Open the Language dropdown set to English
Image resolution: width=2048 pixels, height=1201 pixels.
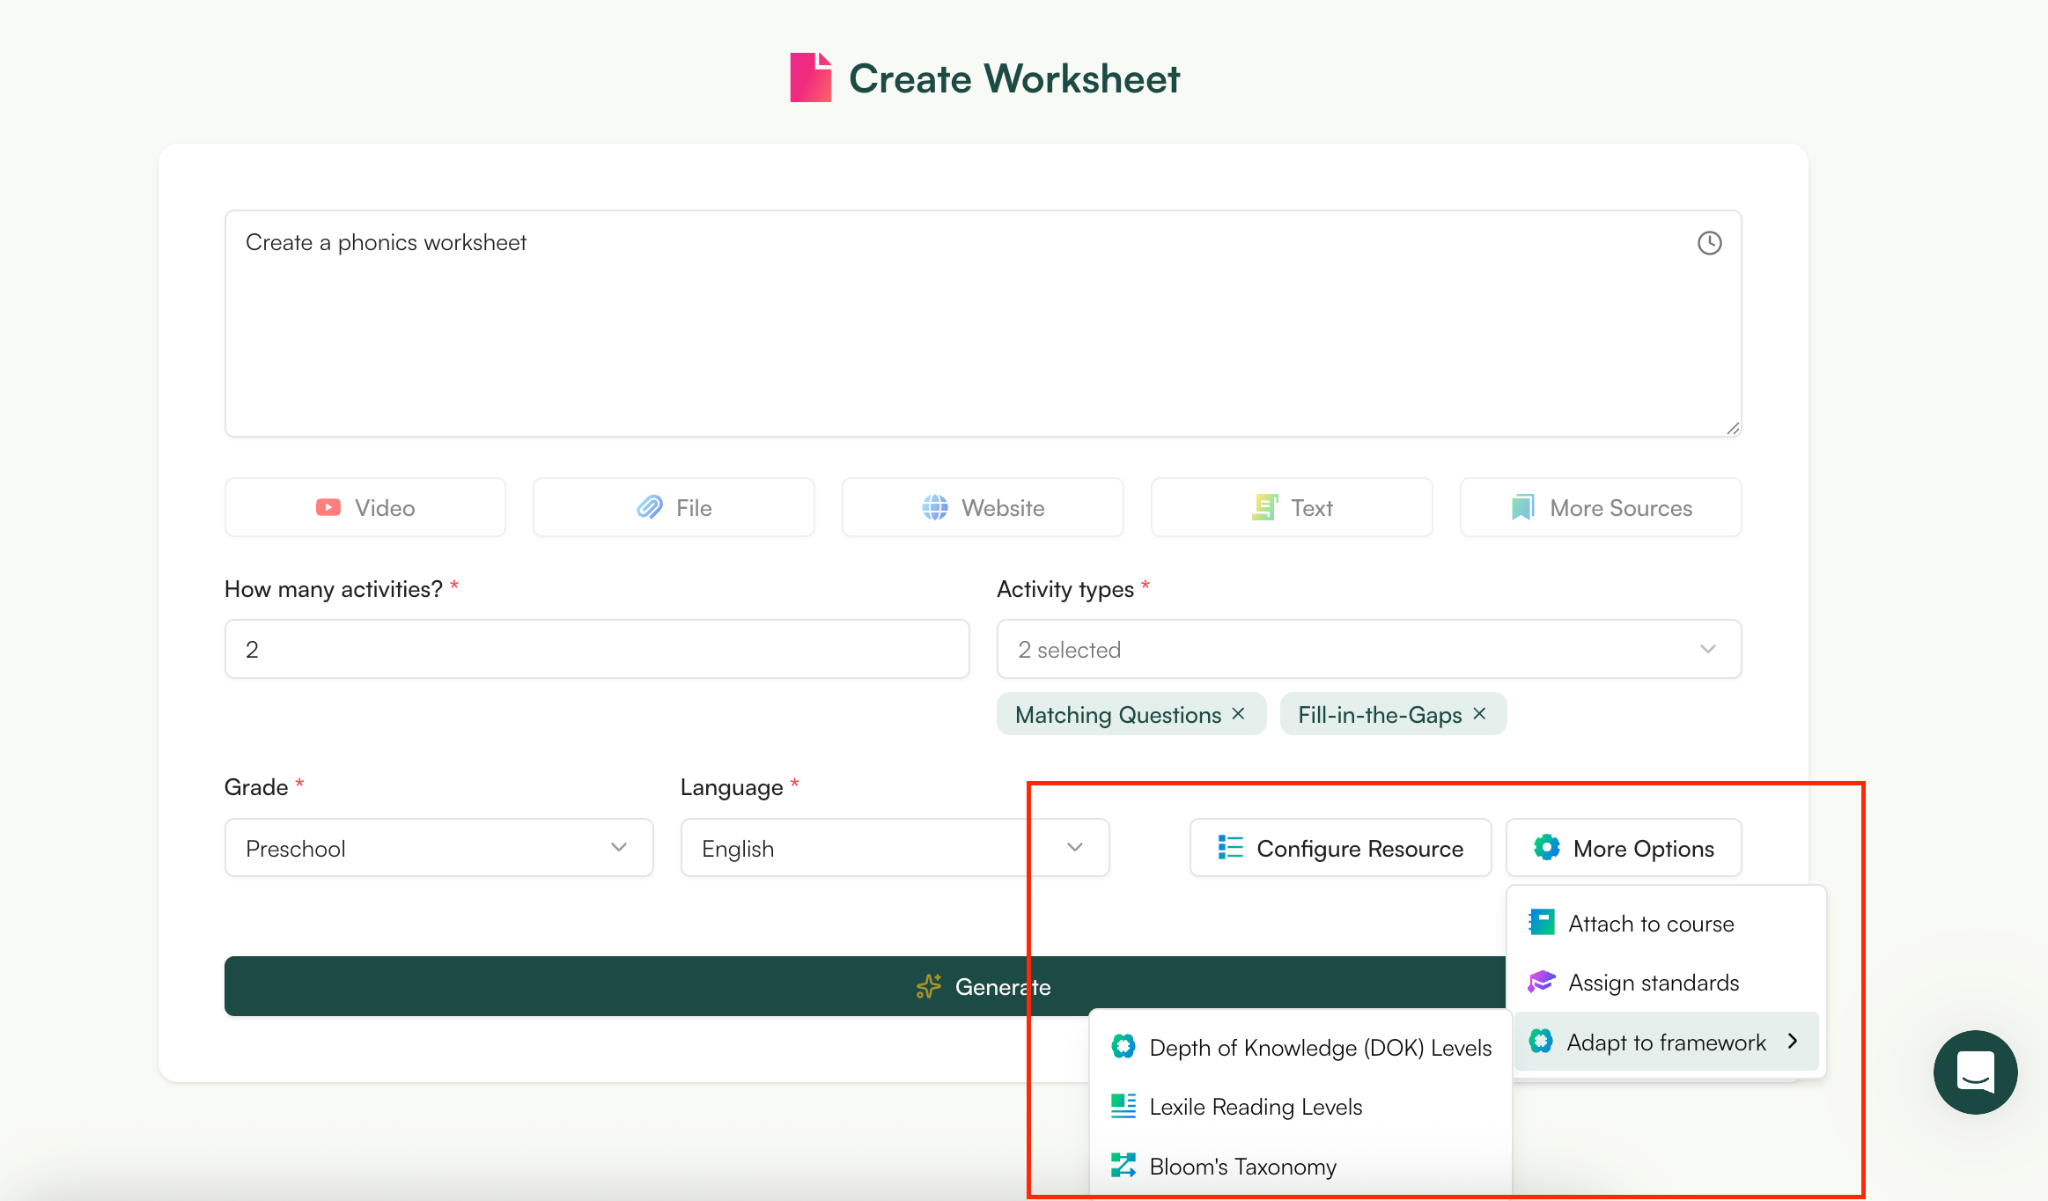pos(894,848)
